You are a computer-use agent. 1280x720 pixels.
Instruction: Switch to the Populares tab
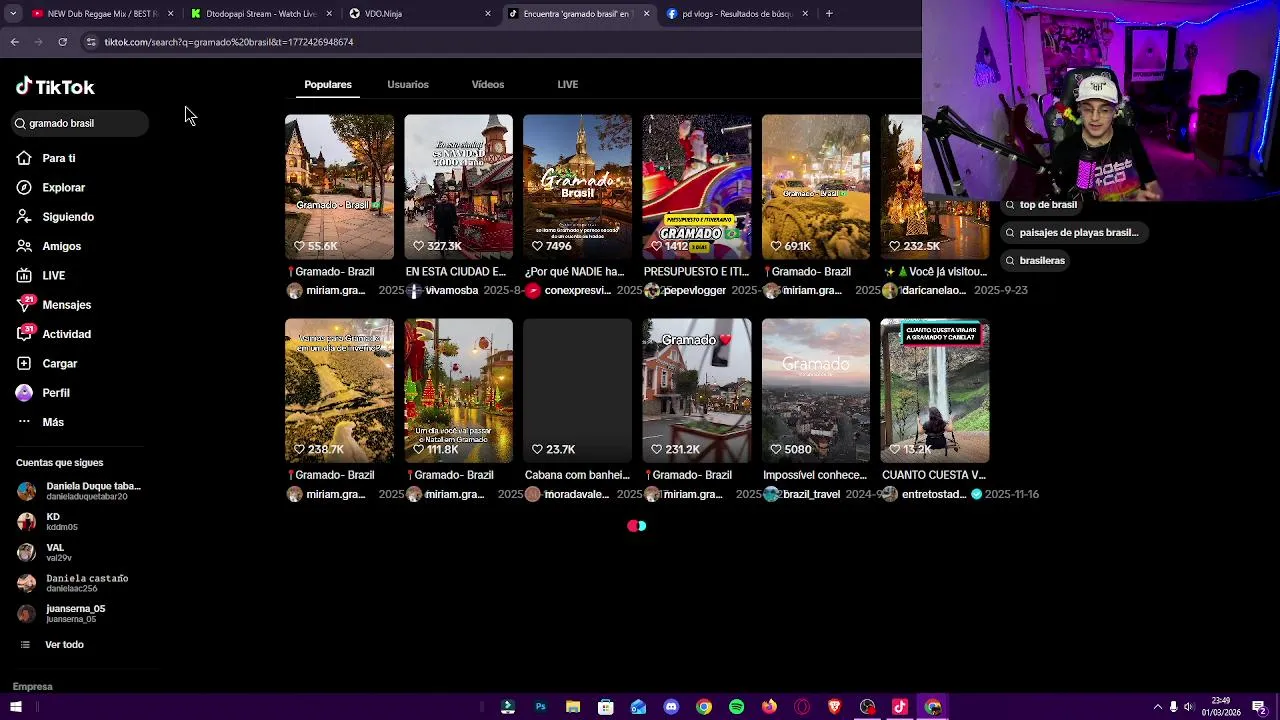[328, 85]
